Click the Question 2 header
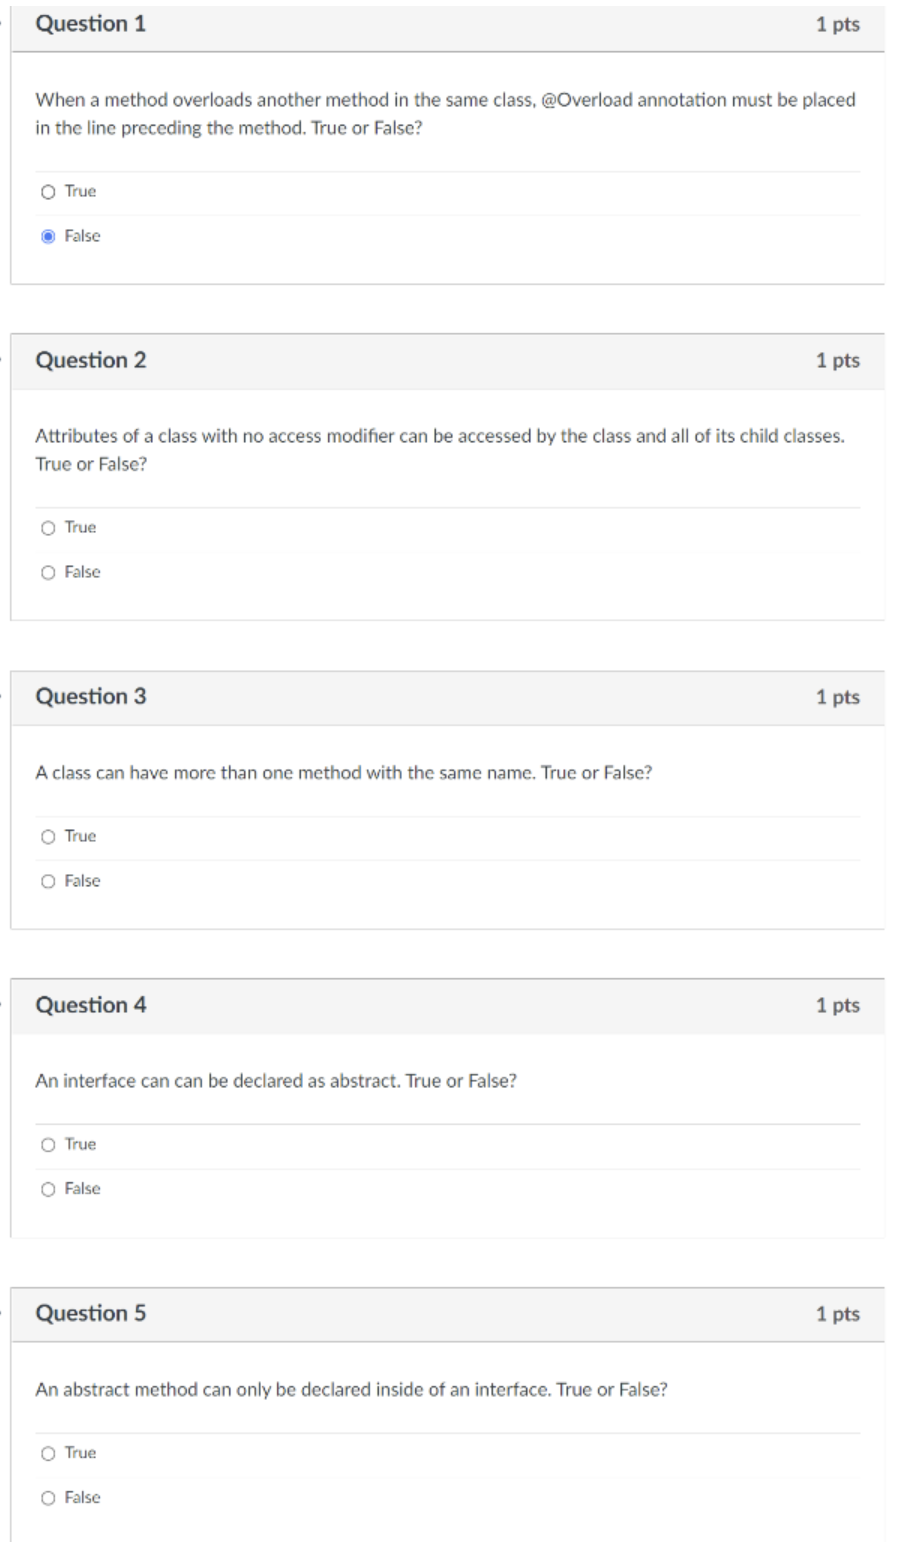Screen dimensions: 910x1557 pyautogui.click(x=89, y=360)
